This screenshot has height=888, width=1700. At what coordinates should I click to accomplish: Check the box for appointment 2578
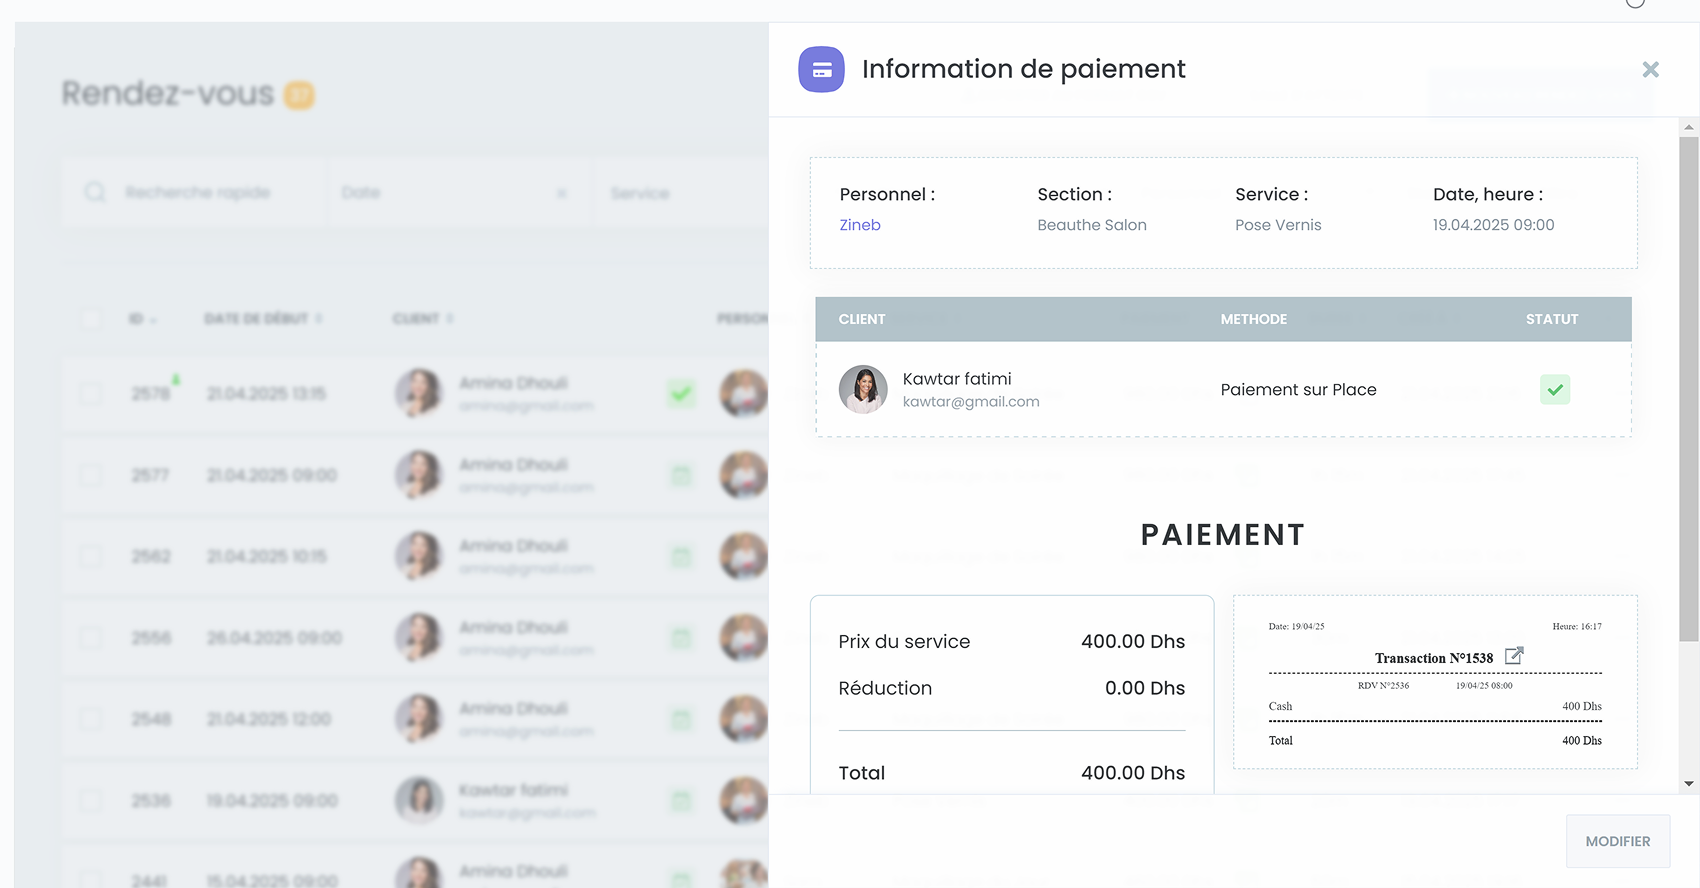pos(91,394)
